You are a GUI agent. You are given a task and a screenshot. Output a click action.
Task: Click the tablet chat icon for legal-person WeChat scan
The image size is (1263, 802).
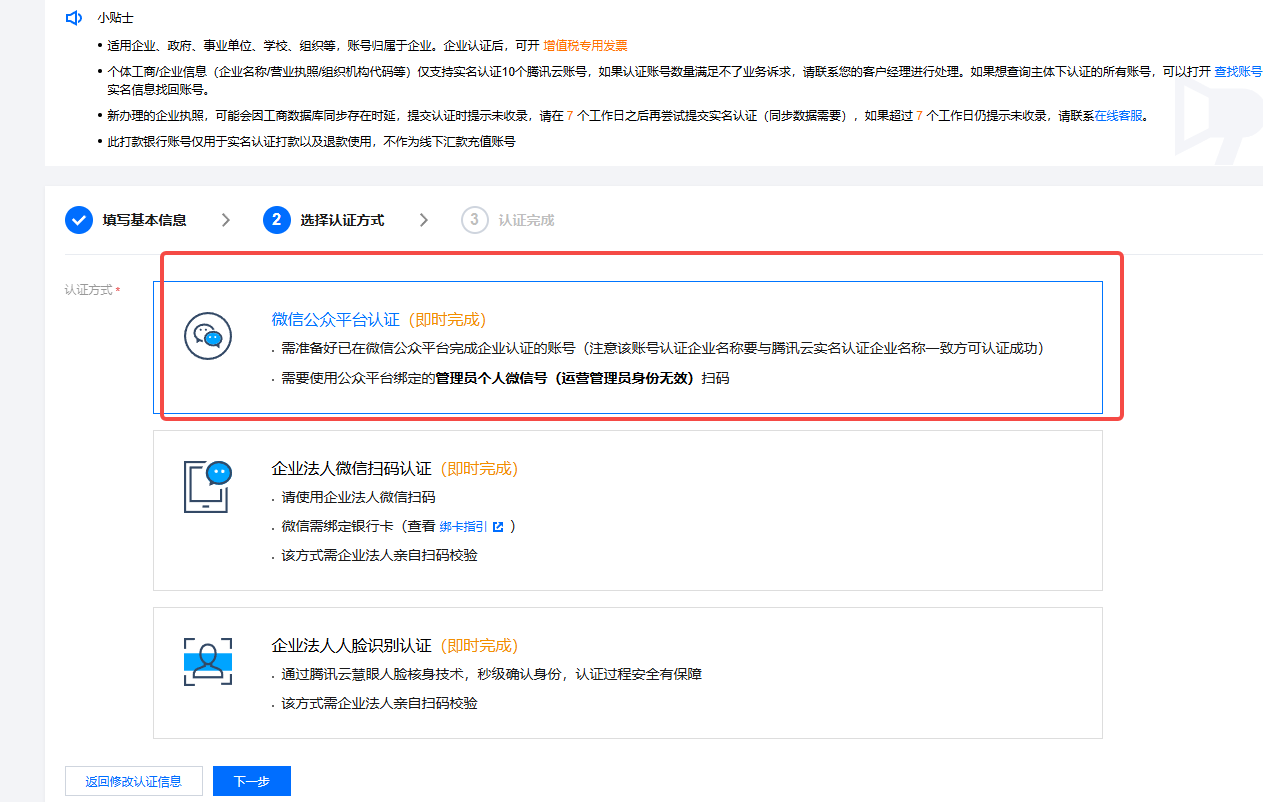click(208, 487)
